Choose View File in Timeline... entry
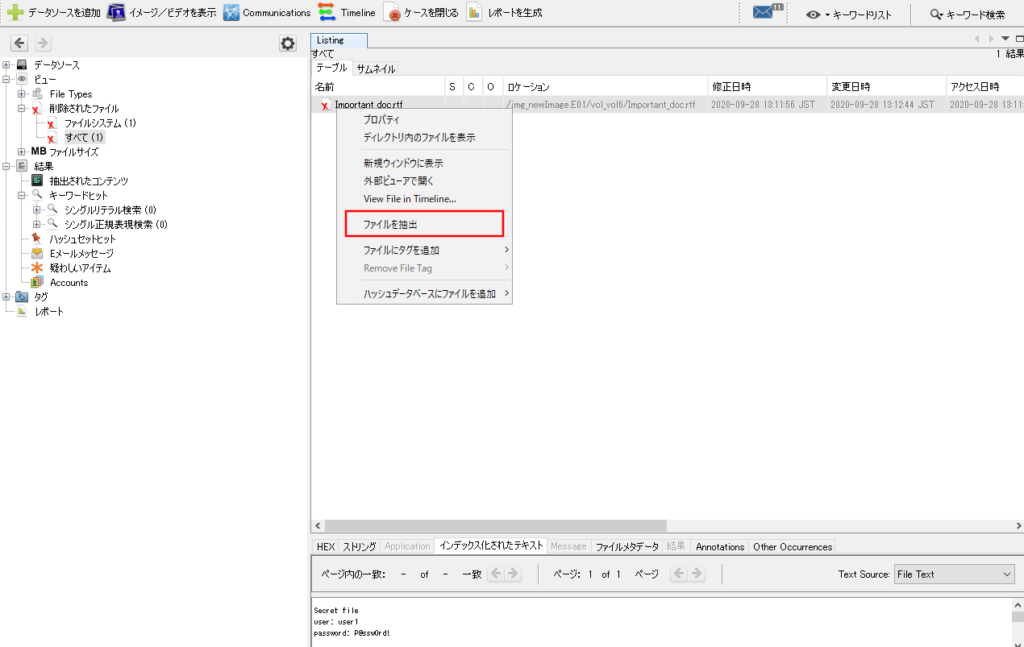The width and height of the screenshot is (1024, 647). 424,198
